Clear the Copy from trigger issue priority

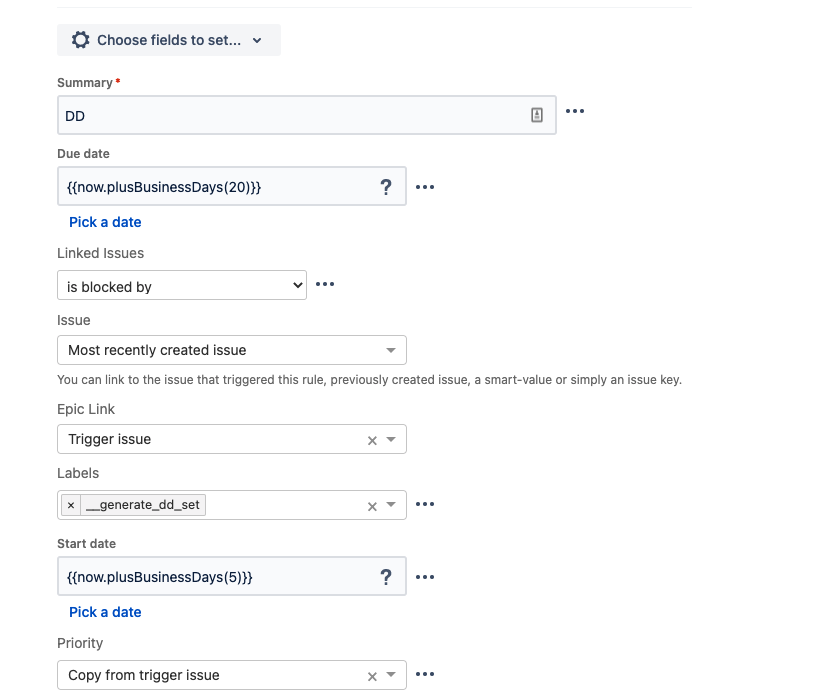click(x=372, y=676)
